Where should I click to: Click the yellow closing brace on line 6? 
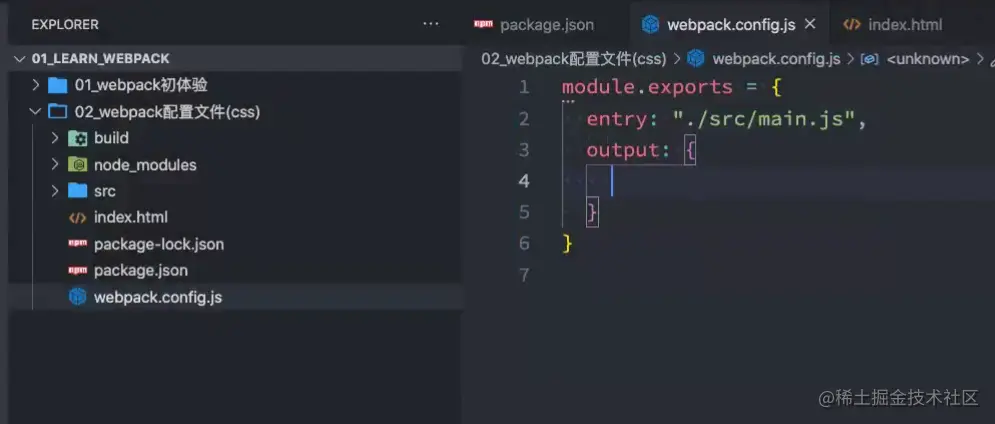pos(567,243)
